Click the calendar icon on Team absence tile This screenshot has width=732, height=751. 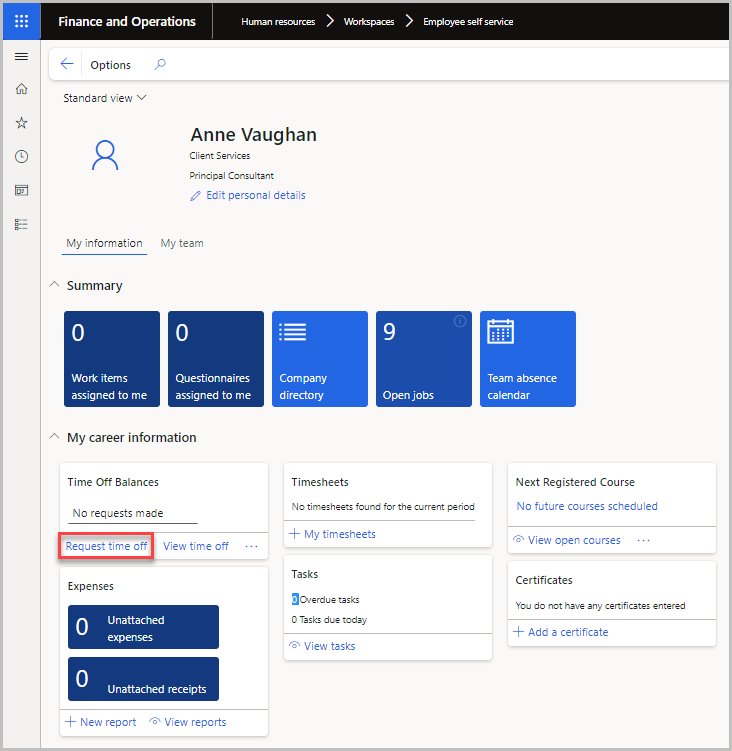(500, 331)
